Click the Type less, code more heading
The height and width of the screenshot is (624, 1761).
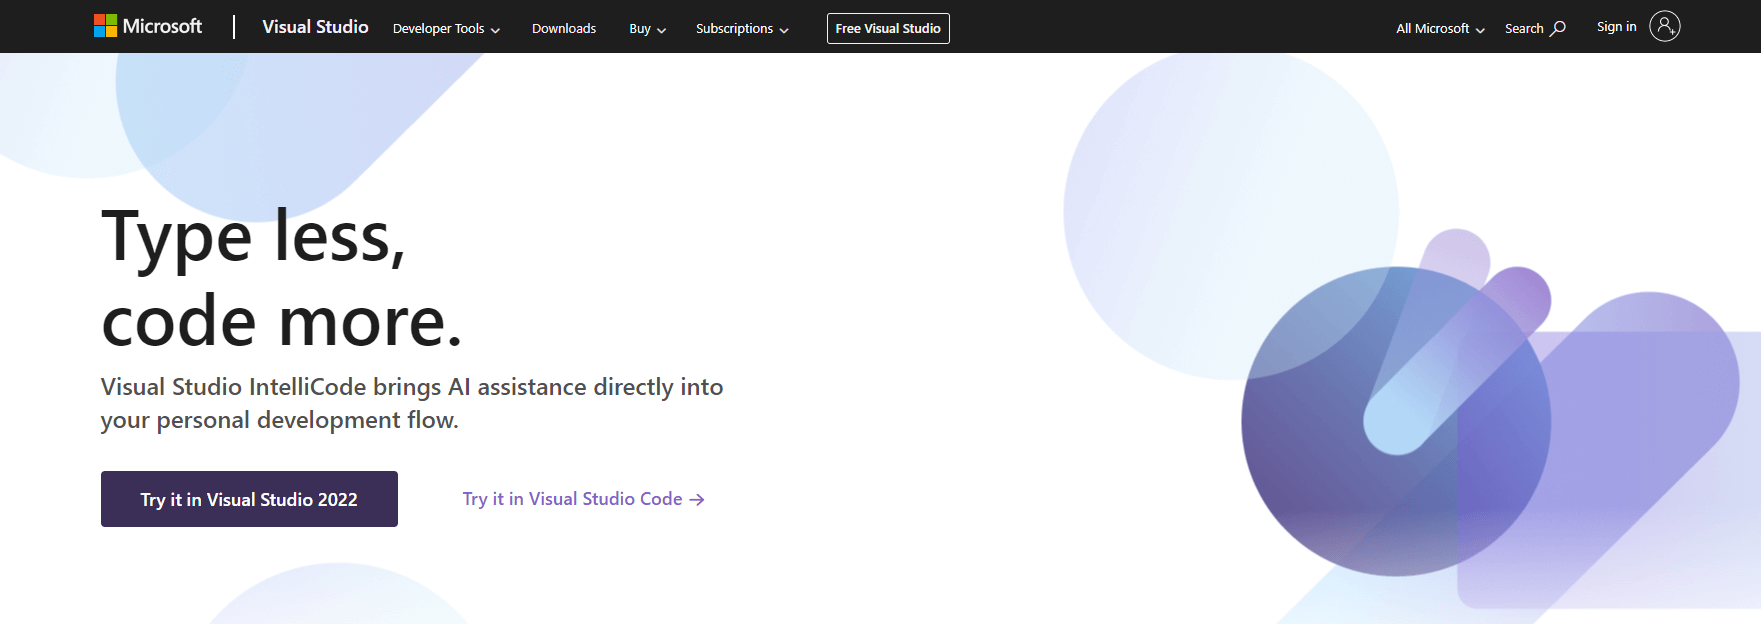tap(282, 278)
